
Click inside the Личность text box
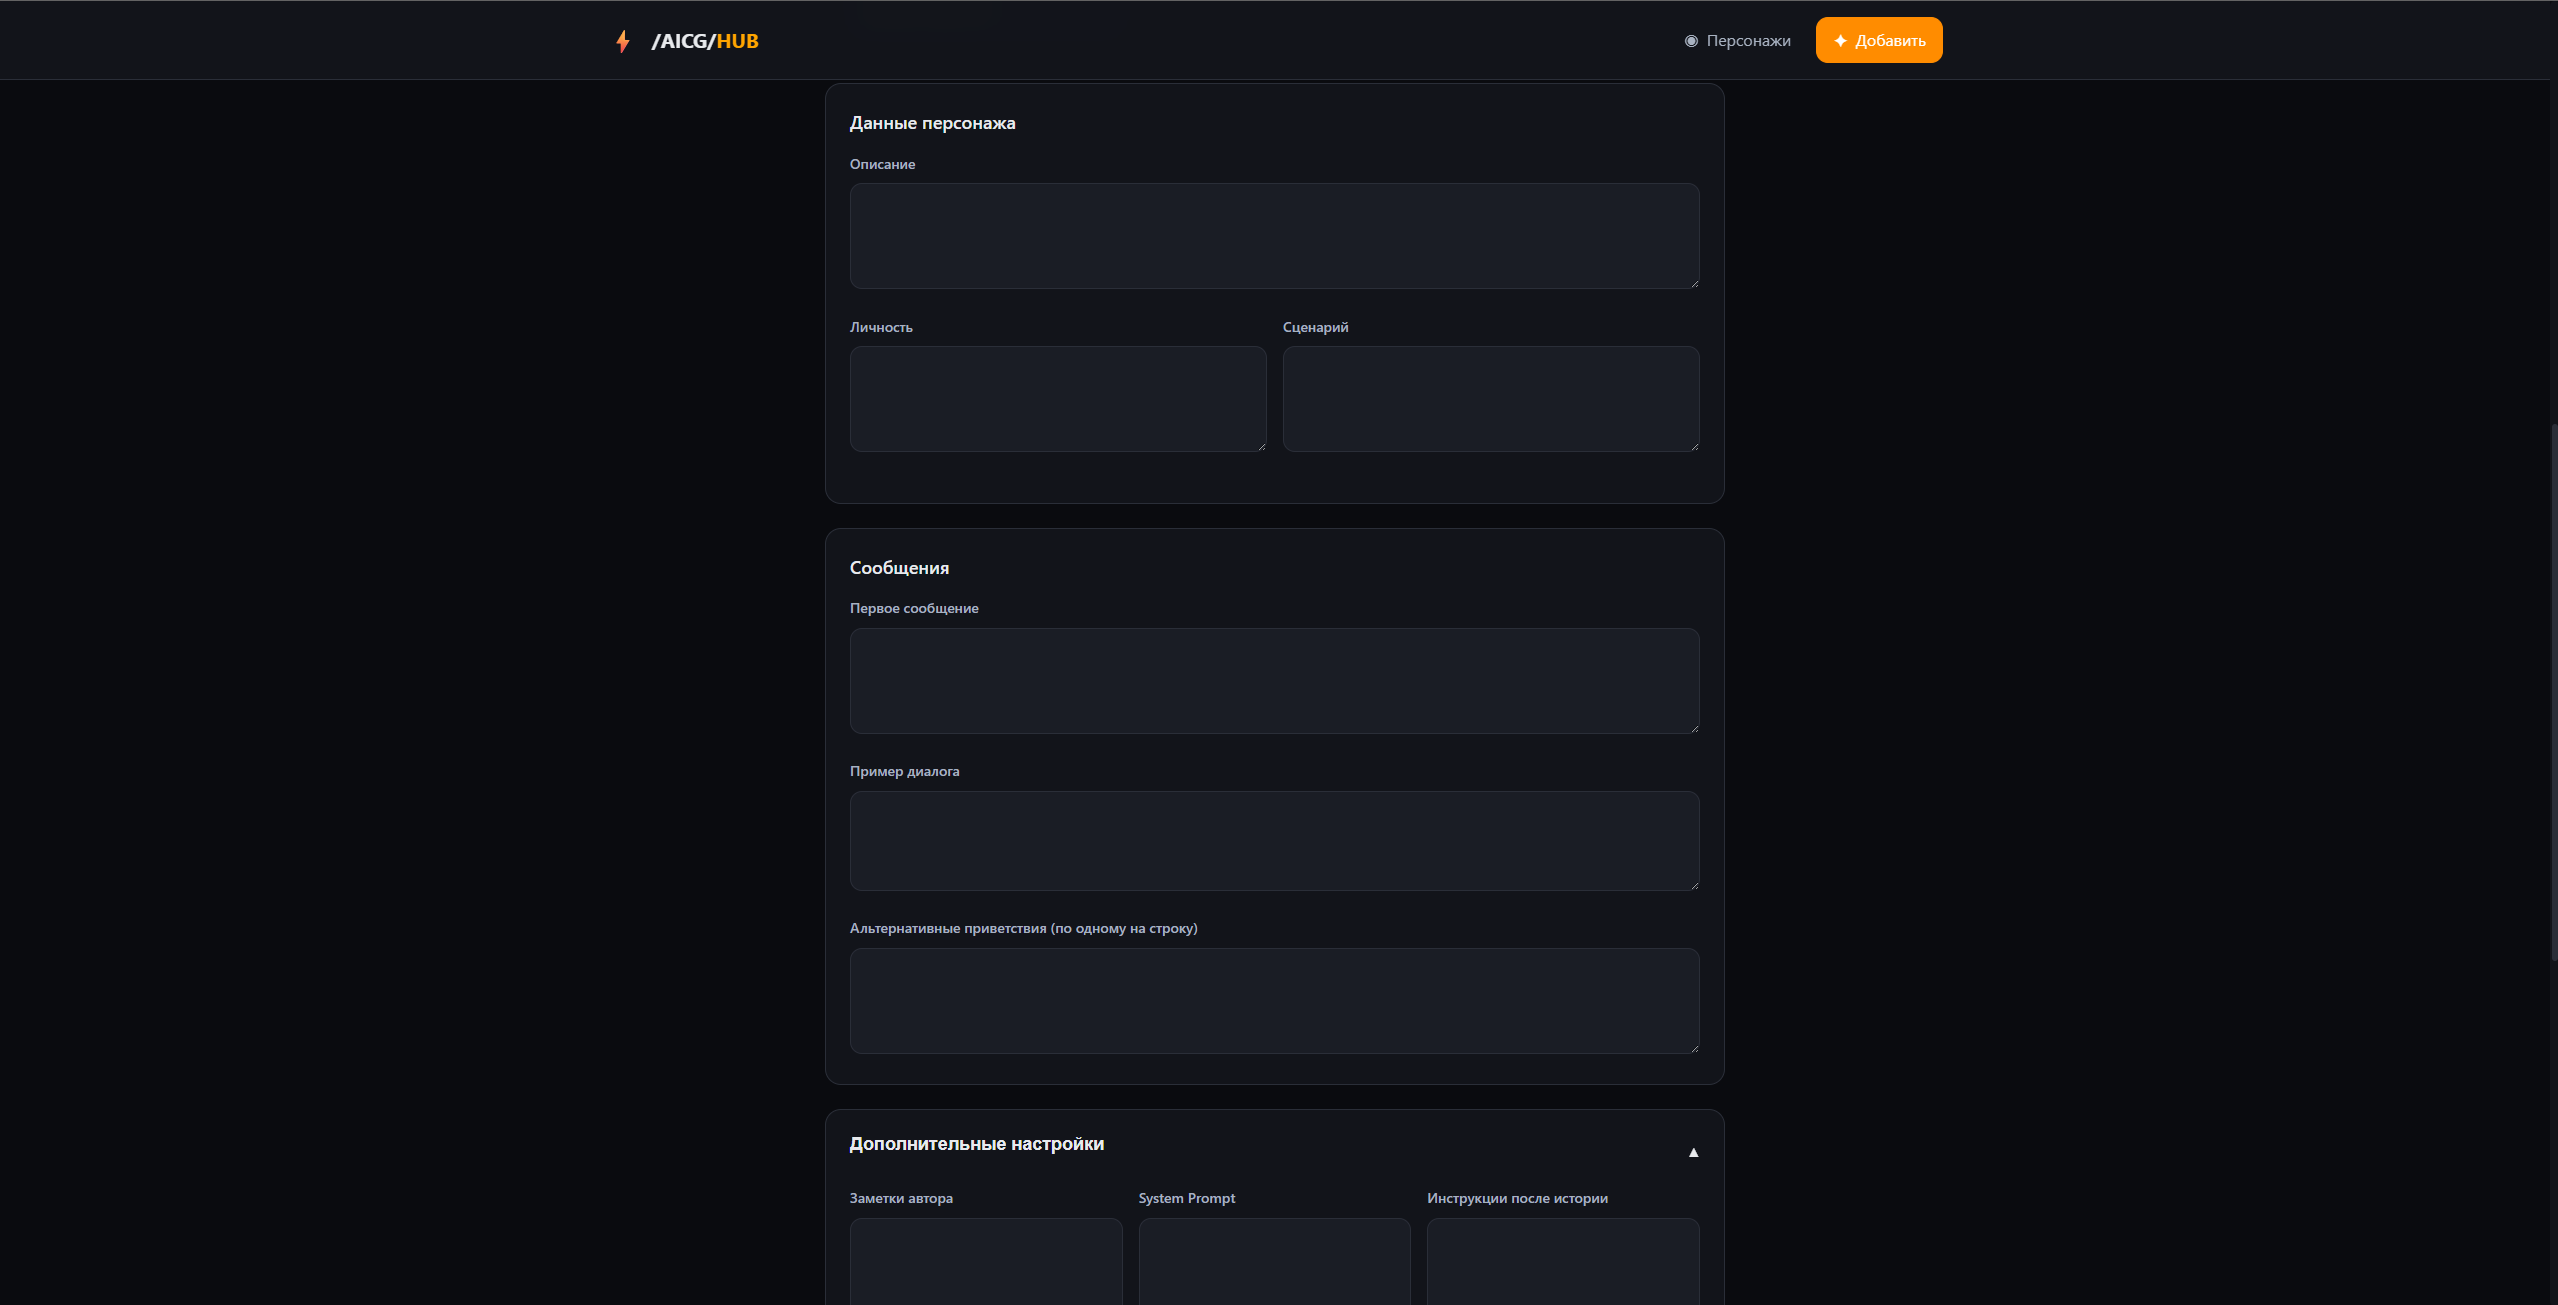click(1057, 399)
